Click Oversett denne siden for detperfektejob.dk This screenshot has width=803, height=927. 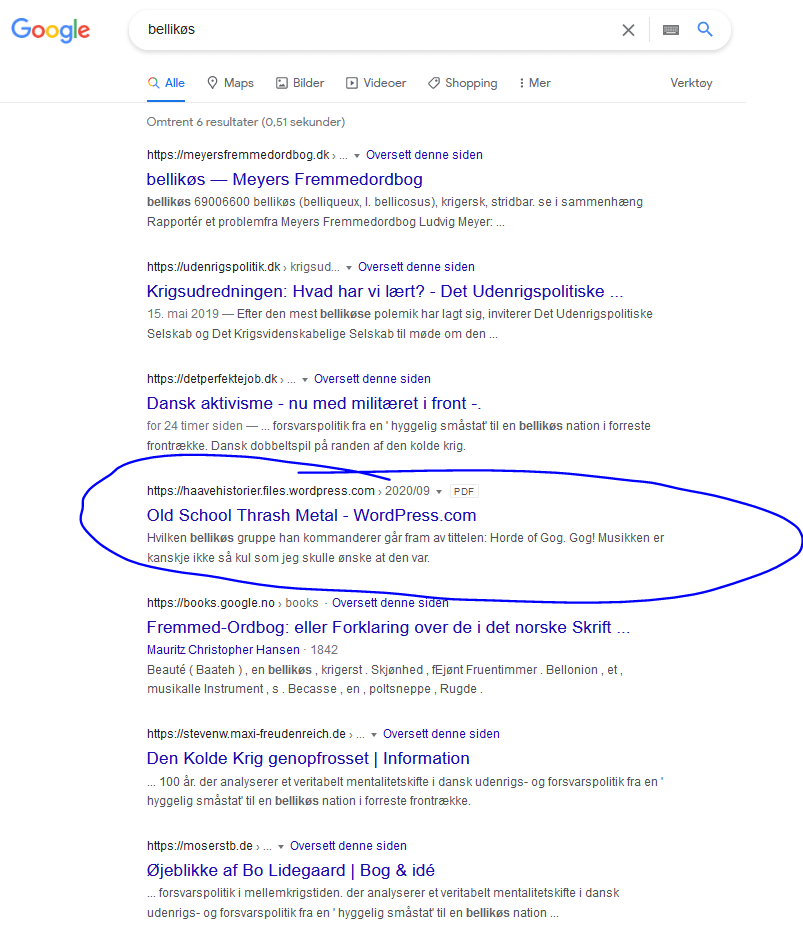click(x=372, y=379)
